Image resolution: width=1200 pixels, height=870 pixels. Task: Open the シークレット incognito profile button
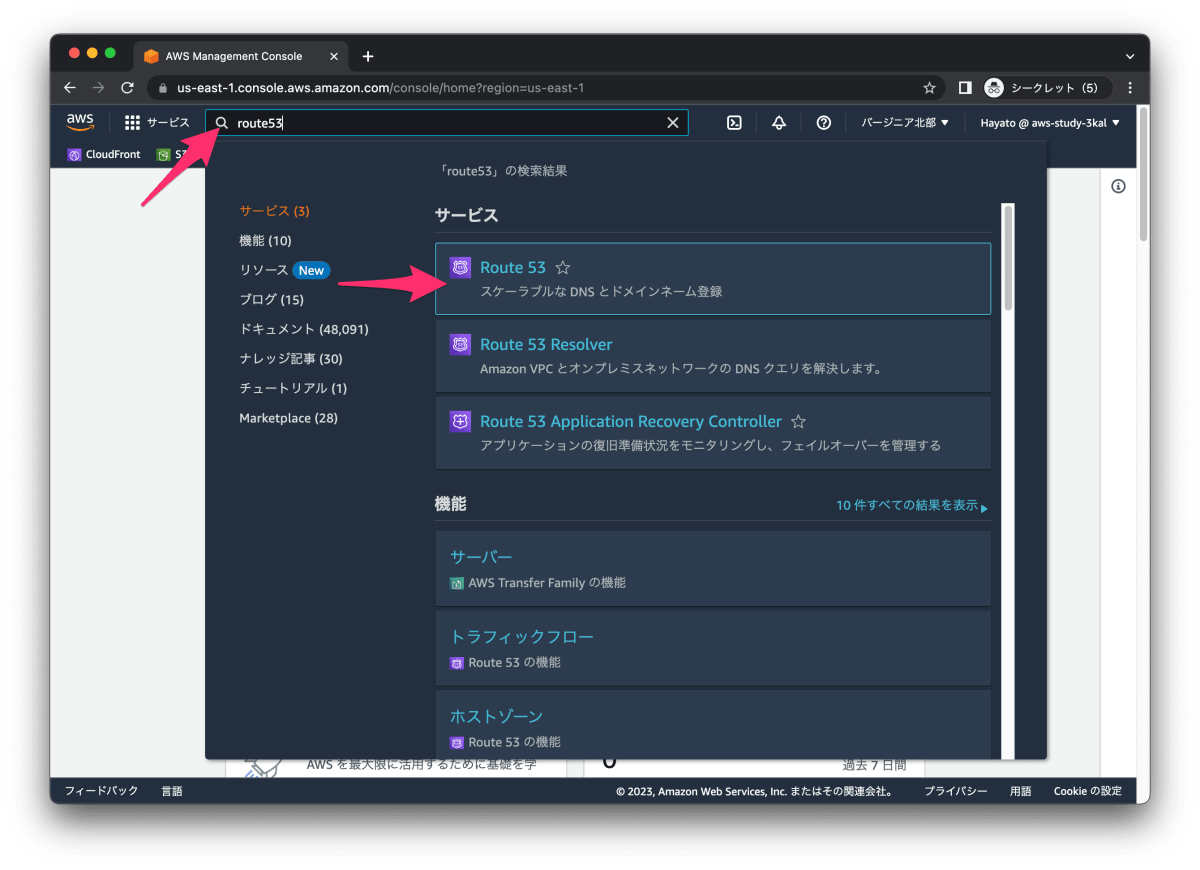click(x=1046, y=88)
